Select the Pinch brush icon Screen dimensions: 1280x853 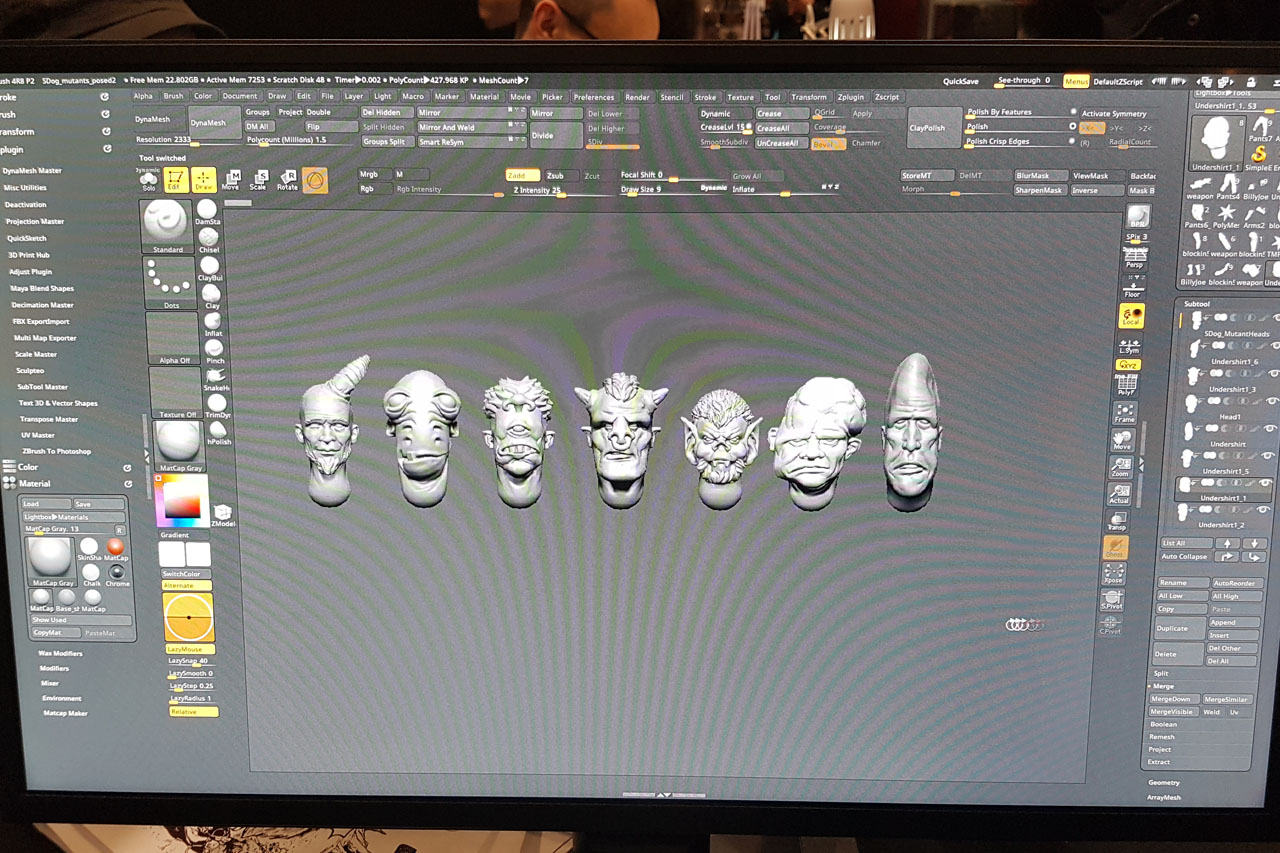point(214,351)
